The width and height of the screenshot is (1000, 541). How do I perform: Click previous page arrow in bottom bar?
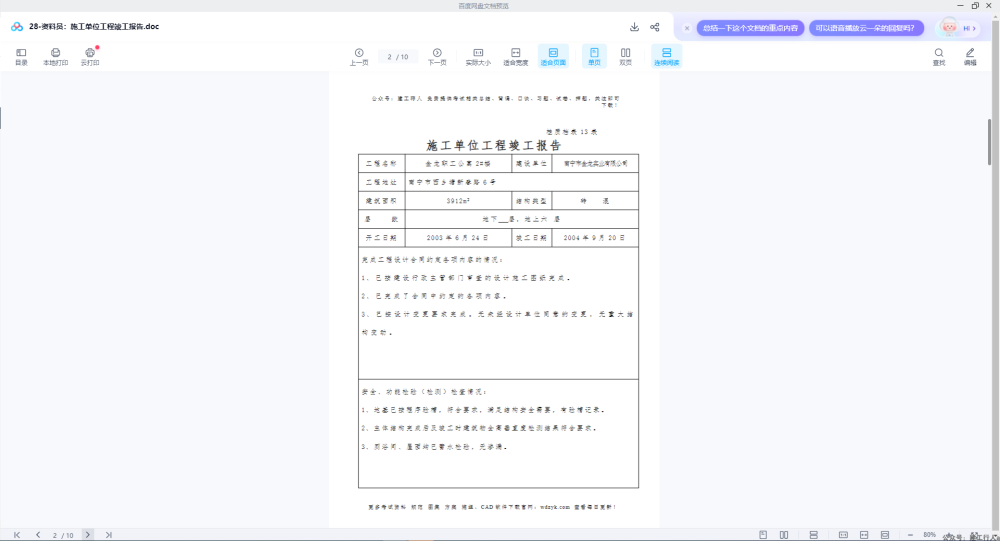38,535
